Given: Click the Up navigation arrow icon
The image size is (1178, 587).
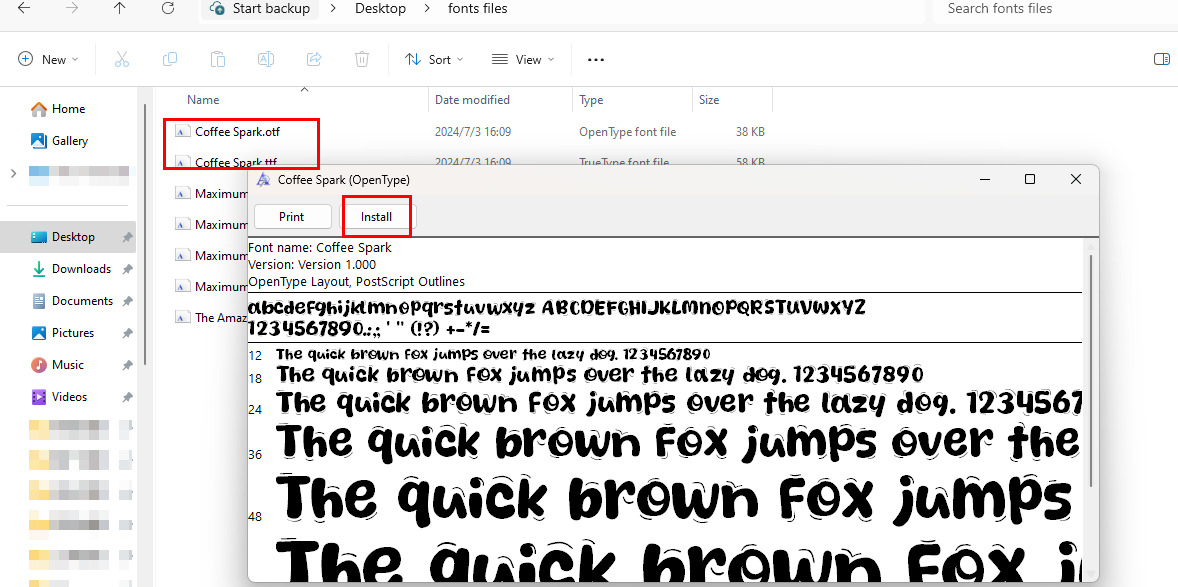Looking at the screenshot, I should tap(119, 9).
